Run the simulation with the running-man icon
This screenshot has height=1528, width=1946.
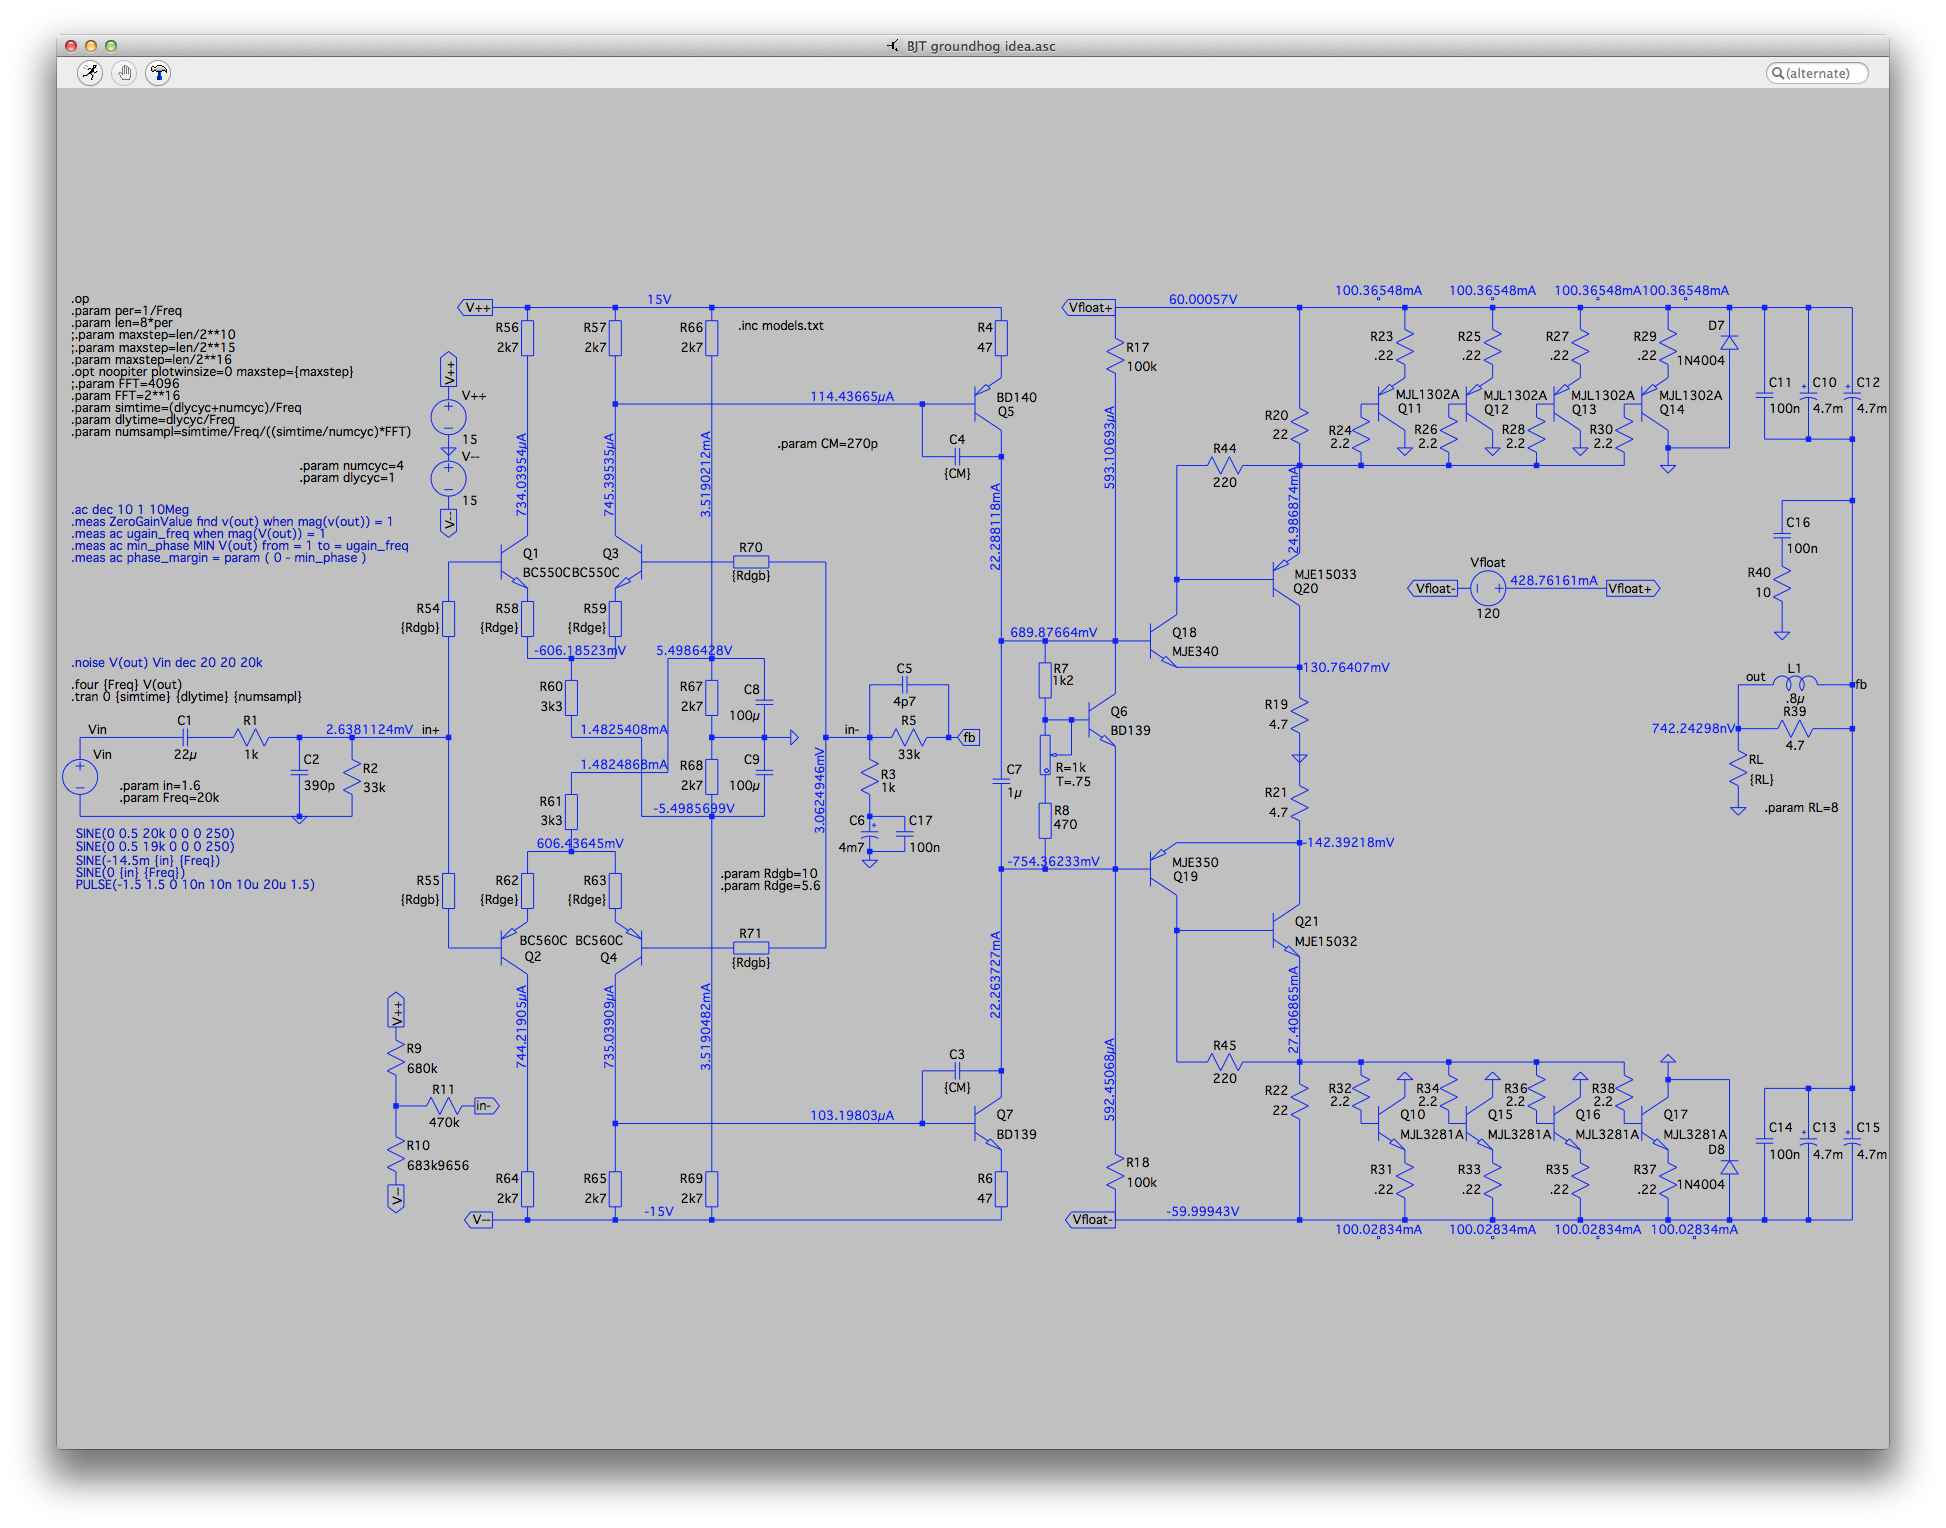coord(91,73)
